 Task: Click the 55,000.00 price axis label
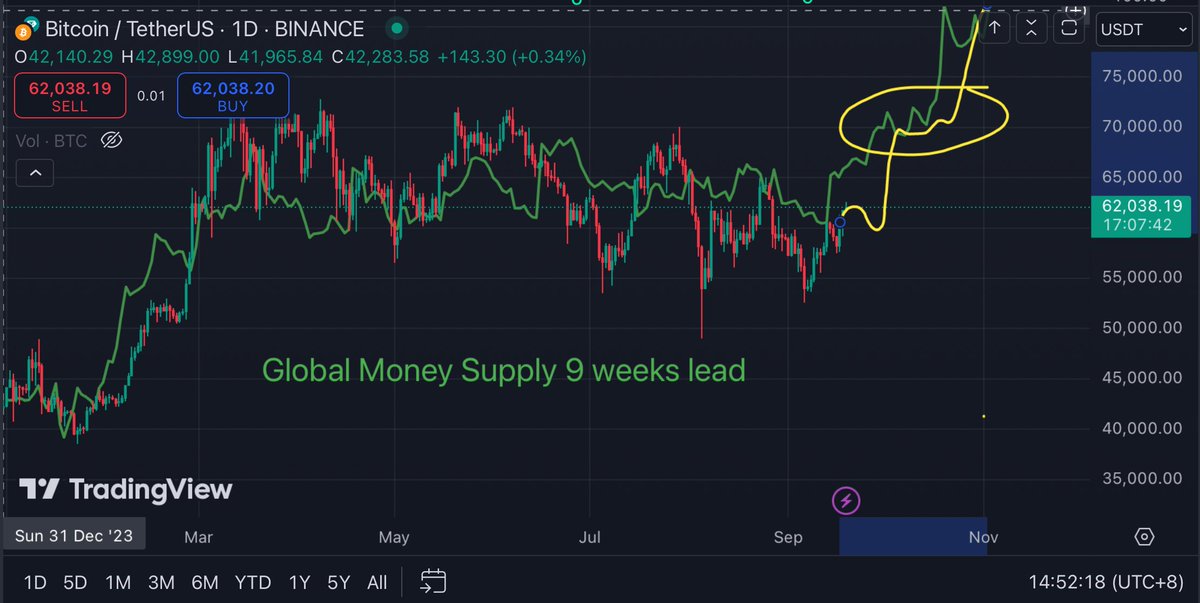(1144, 277)
